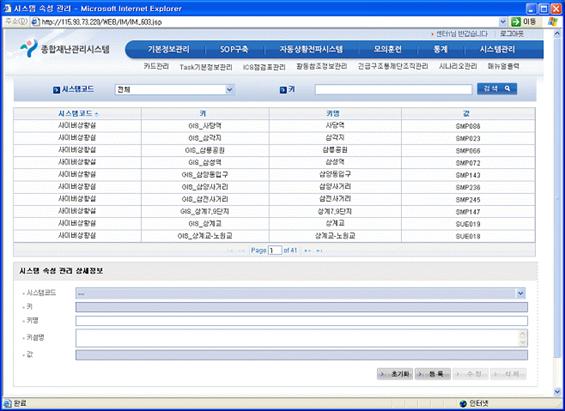Open the address bar URL dropdown
565x411 pixels.
(x=503, y=22)
